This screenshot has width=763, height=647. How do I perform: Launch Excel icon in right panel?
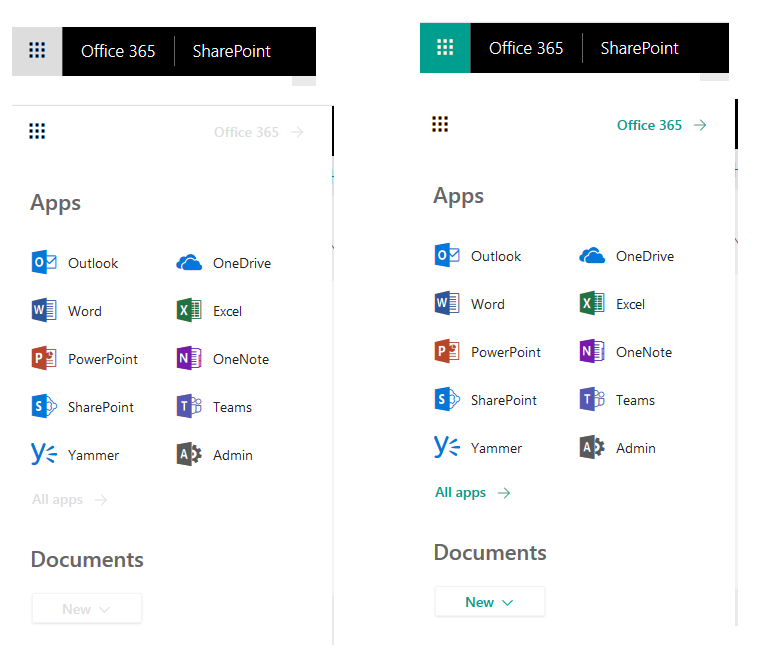coord(592,304)
